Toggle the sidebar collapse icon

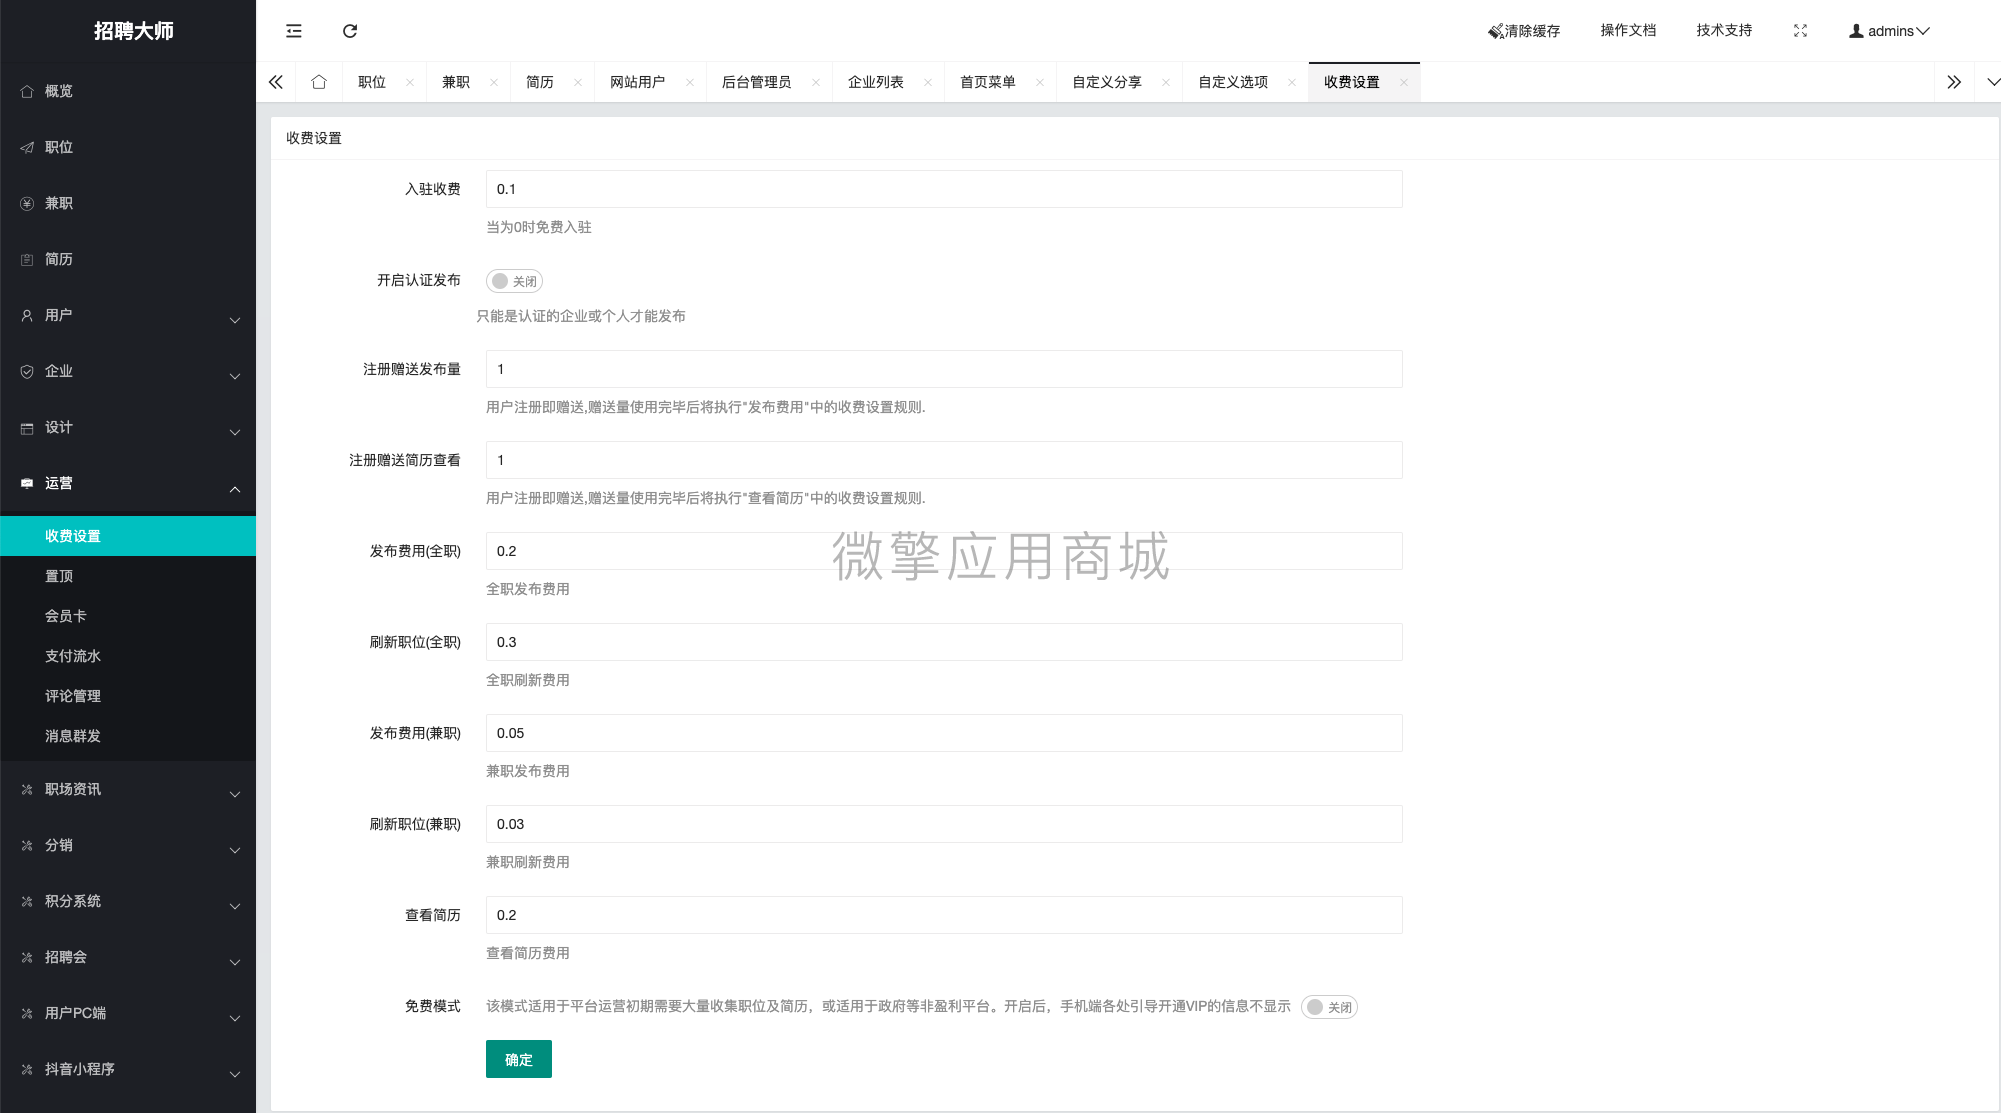[294, 31]
